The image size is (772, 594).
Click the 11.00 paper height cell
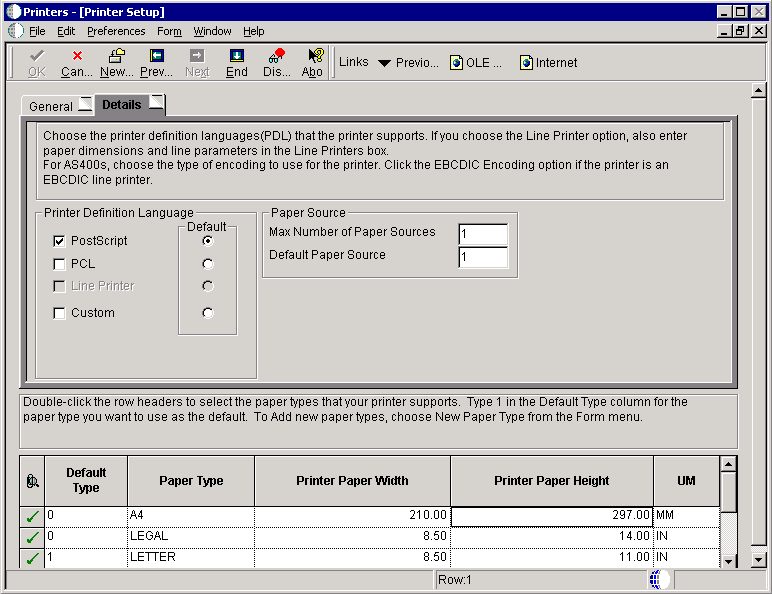click(x=552, y=558)
